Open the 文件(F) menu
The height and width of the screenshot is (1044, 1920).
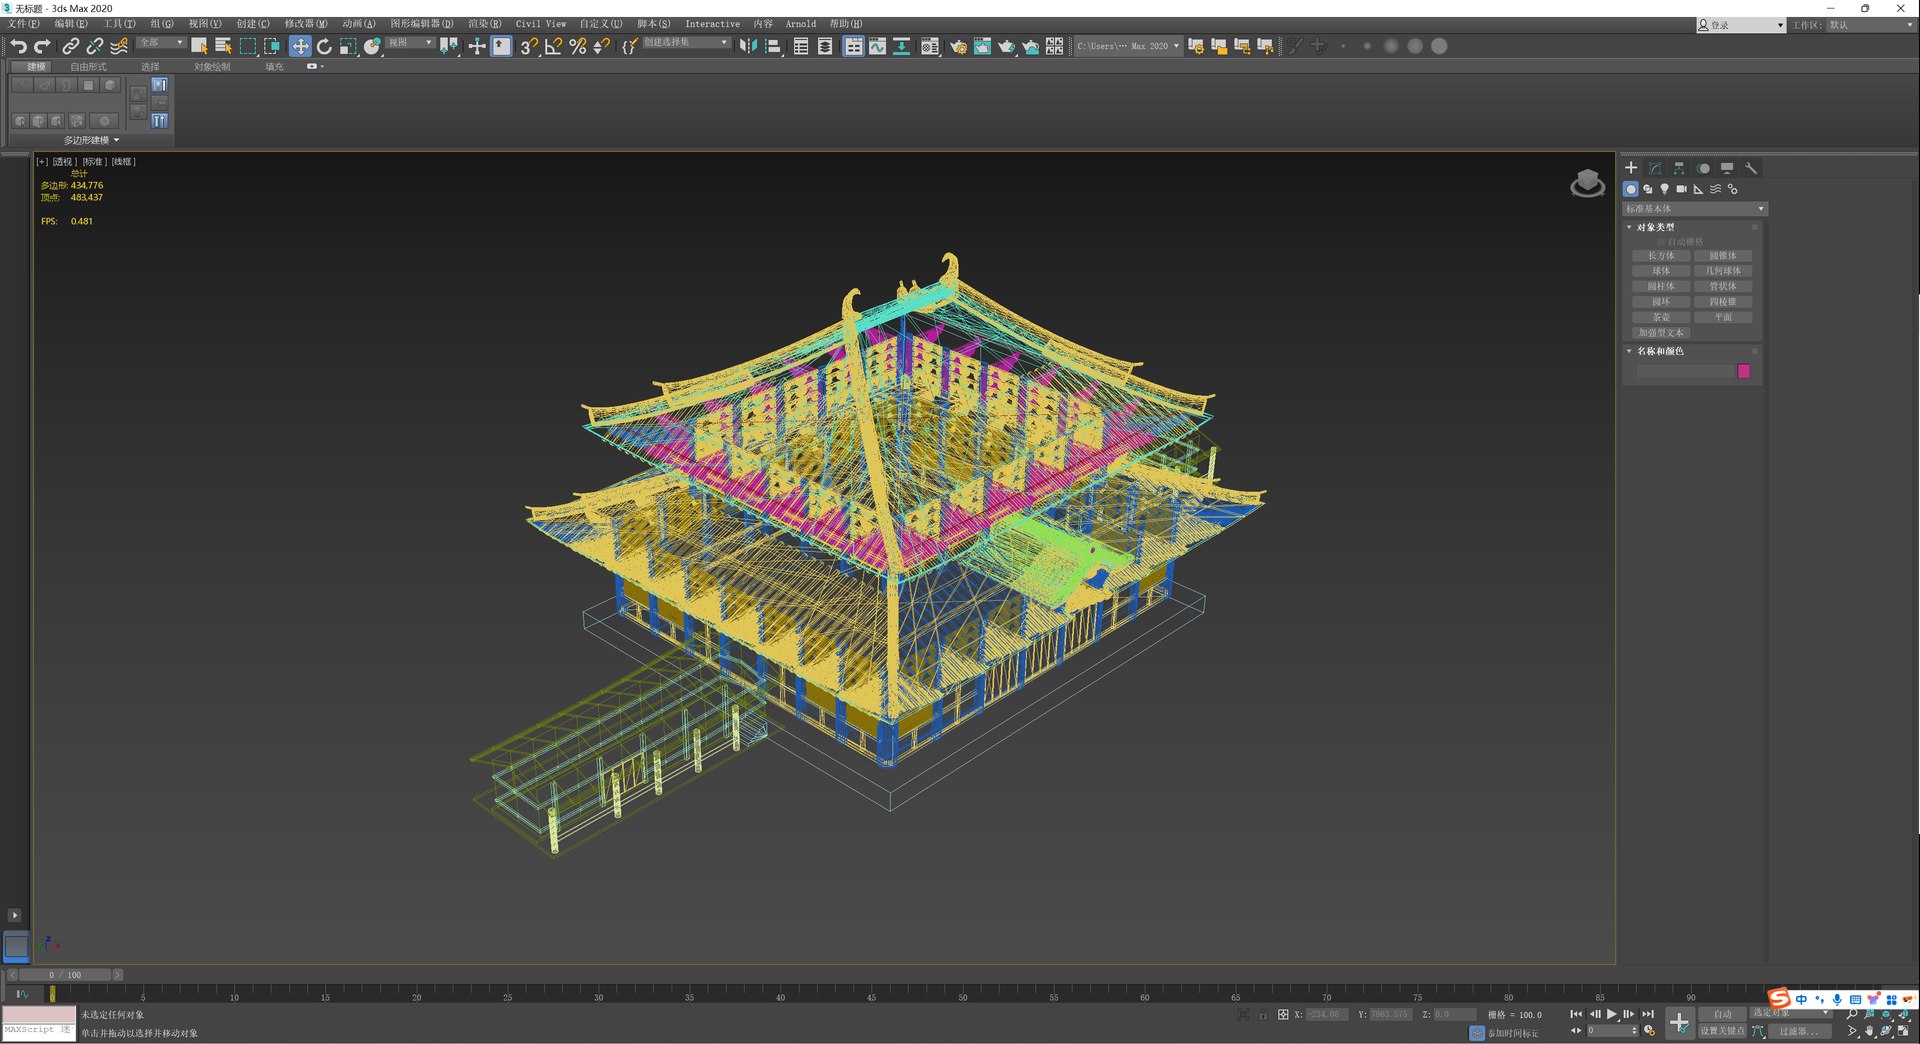pos(24,24)
